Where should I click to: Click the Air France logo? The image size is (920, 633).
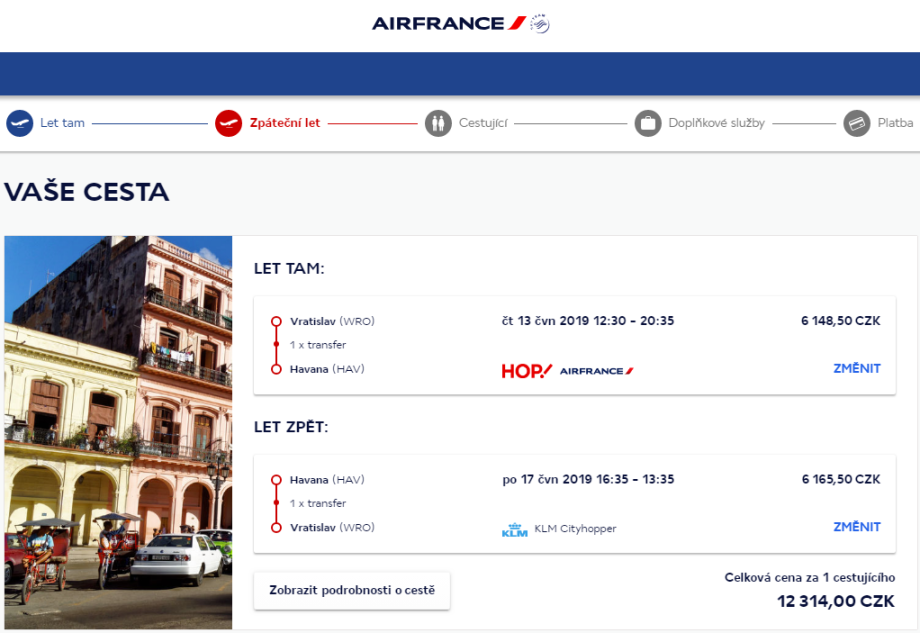pyautogui.click(x=460, y=23)
